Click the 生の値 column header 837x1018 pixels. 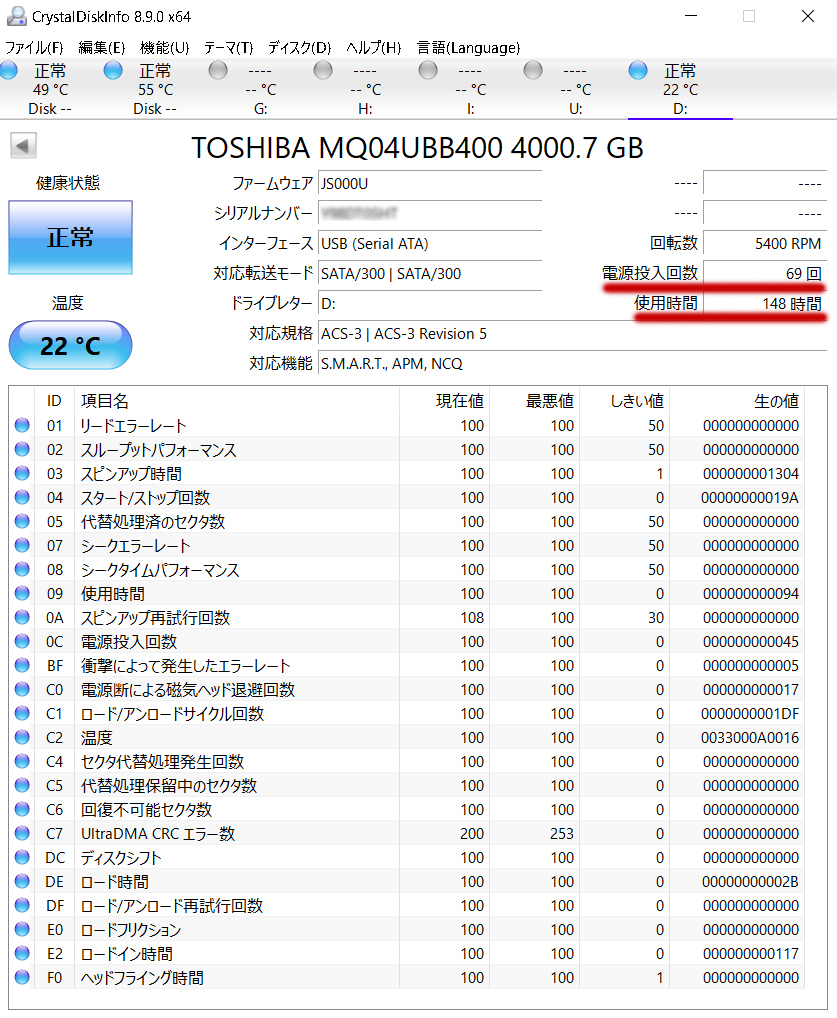(x=737, y=401)
